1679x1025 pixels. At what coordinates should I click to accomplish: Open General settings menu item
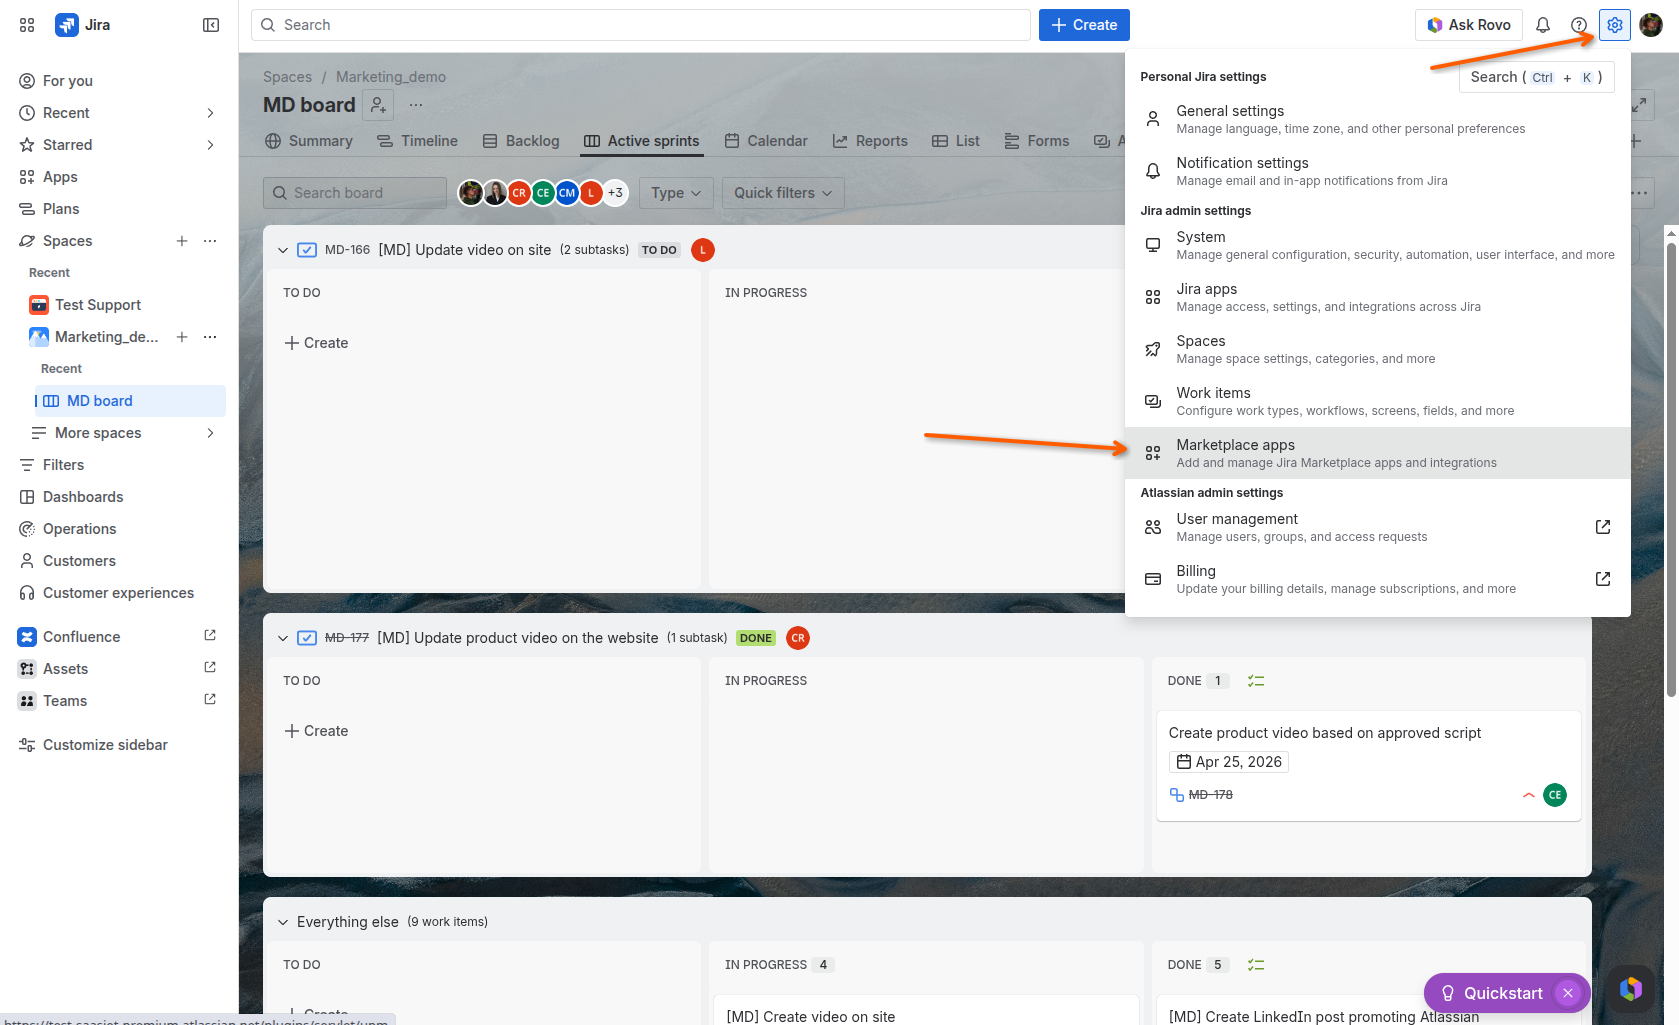[x=1378, y=119]
